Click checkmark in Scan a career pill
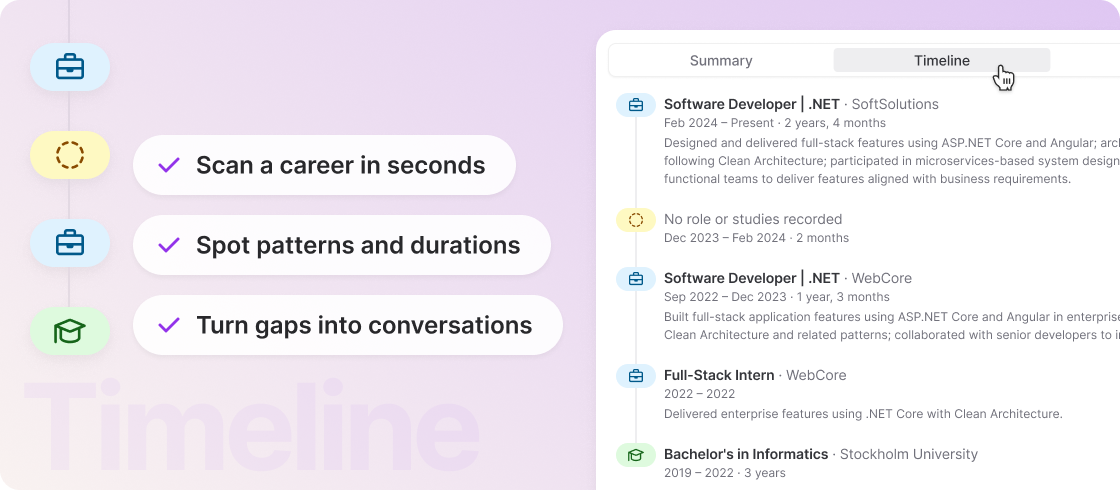Image resolution: width=1120 pixels, height=490 pixels. [x=169, y=166]
